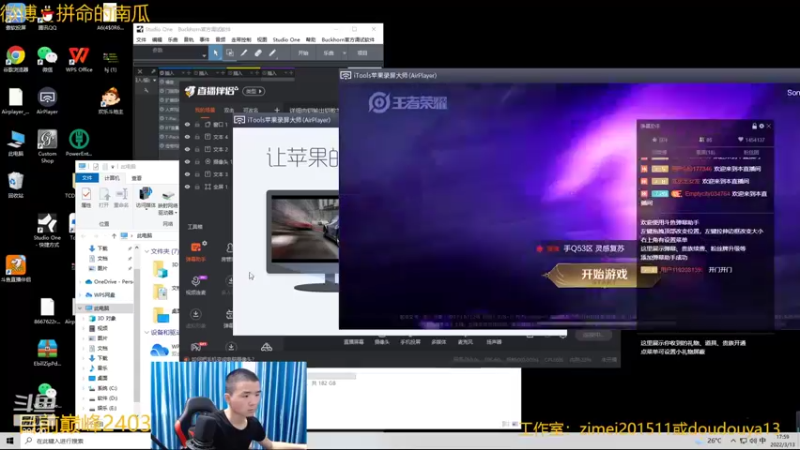Open the WeChat 微信 desktop icon

tap(47, 59)
